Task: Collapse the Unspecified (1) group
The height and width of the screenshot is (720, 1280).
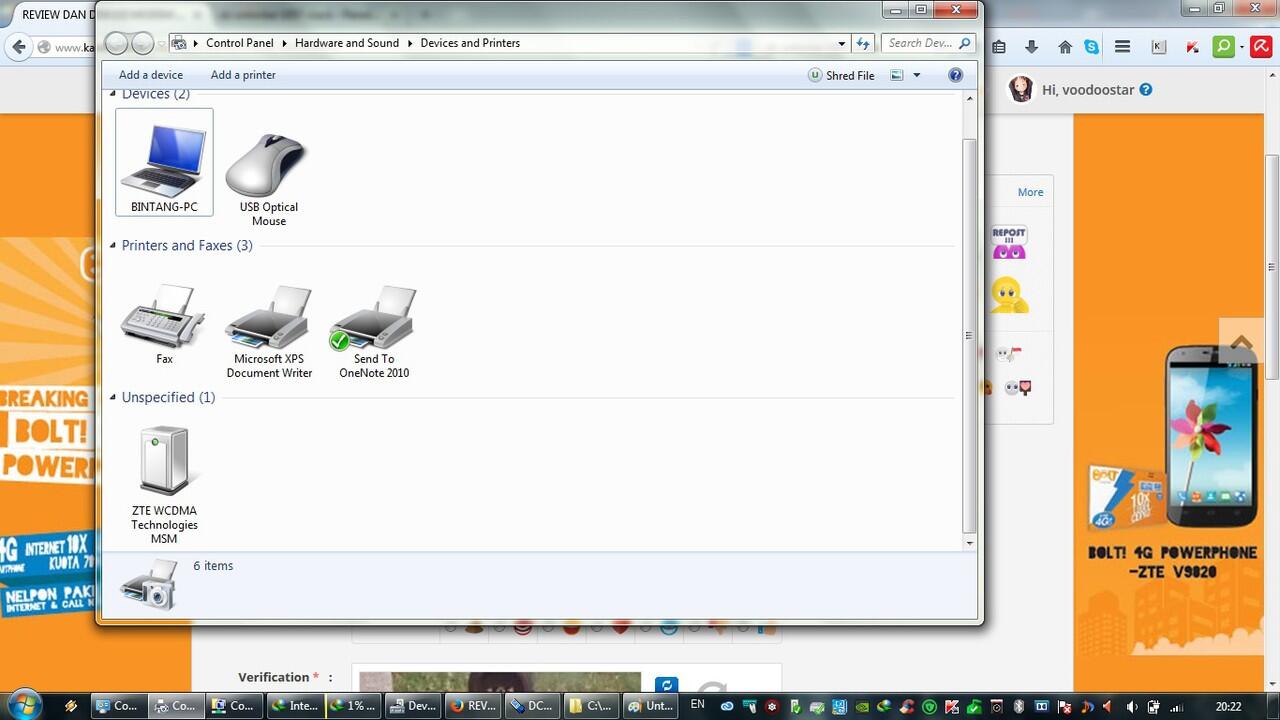Action: [113, 398]
